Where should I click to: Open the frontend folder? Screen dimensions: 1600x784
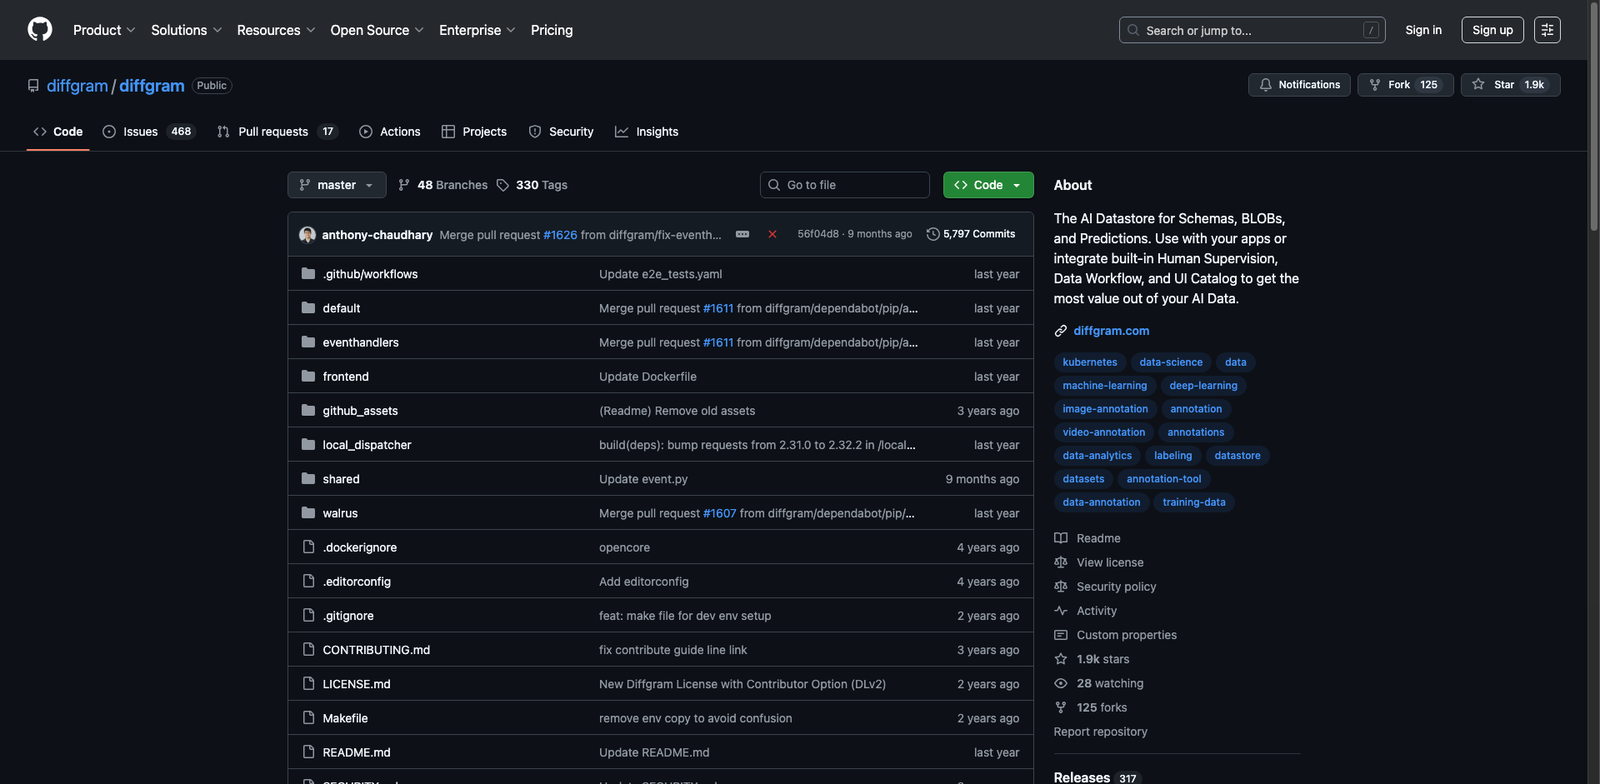pos(346,377)
